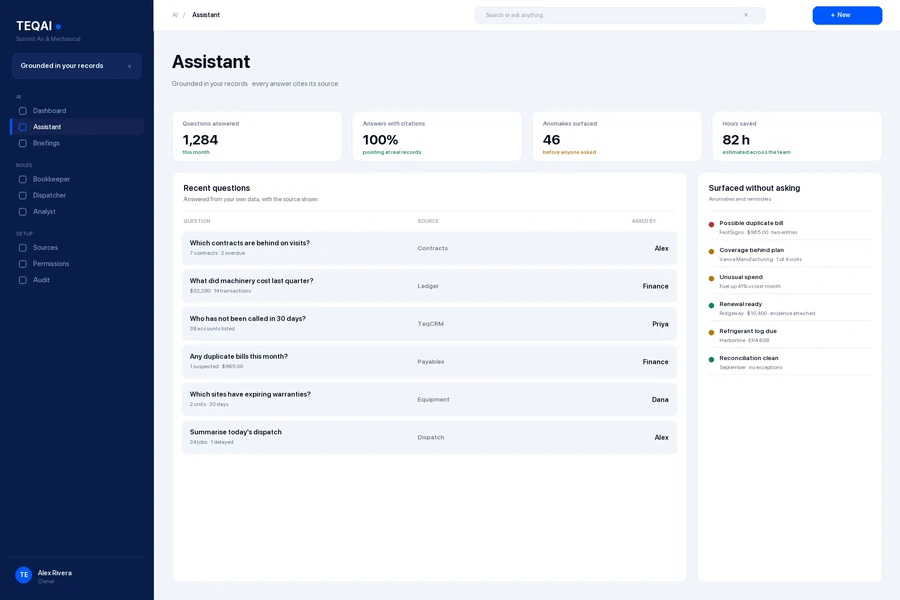Click the SOURCE column header
This screenshot has width=900, height=600.
tap(428, 221)
